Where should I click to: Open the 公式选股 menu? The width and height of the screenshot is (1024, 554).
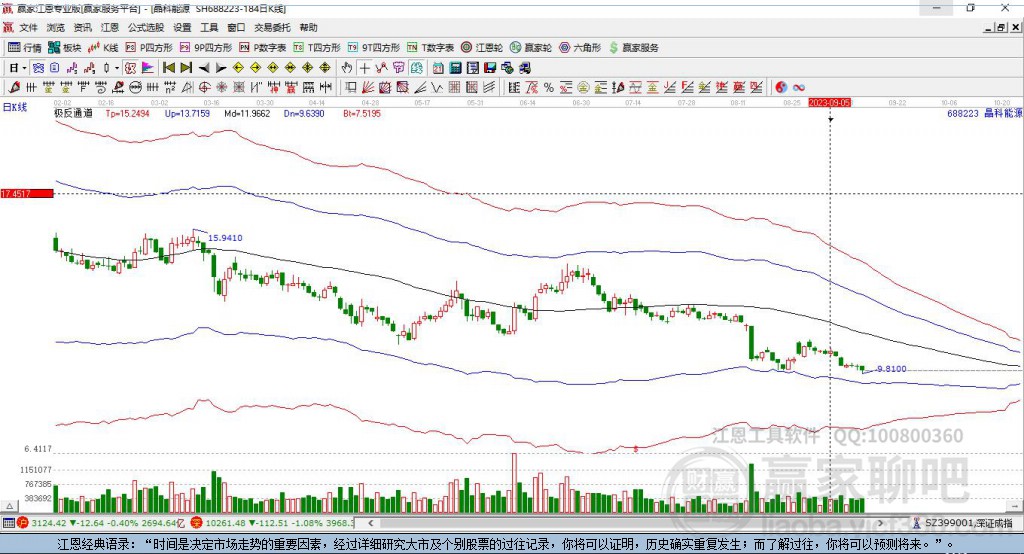point(146,27)
